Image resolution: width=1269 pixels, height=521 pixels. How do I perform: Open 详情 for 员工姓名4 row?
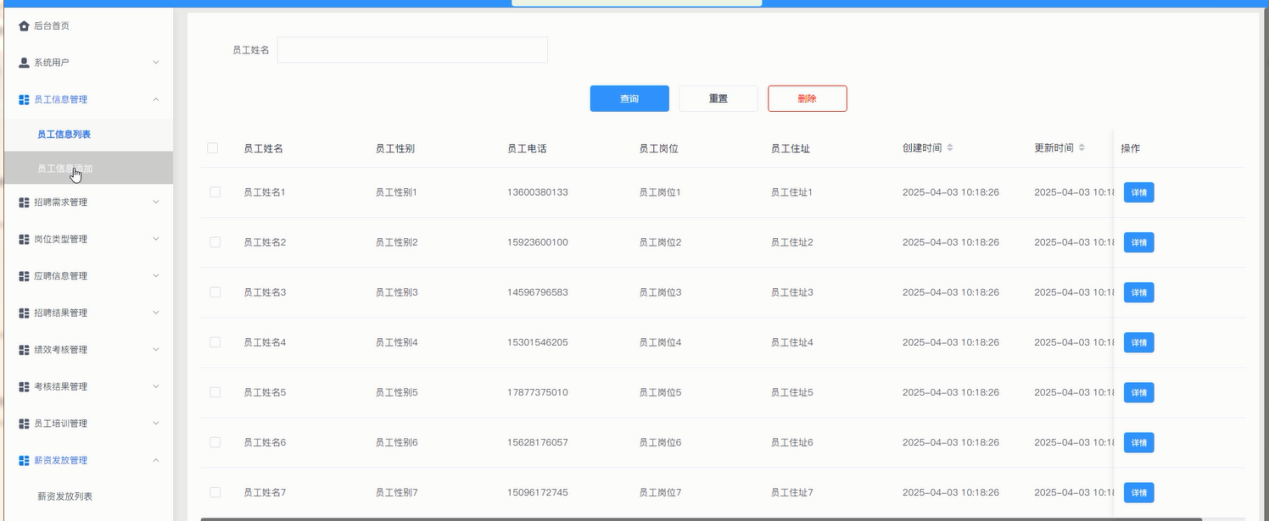[x=1139, y=342]
